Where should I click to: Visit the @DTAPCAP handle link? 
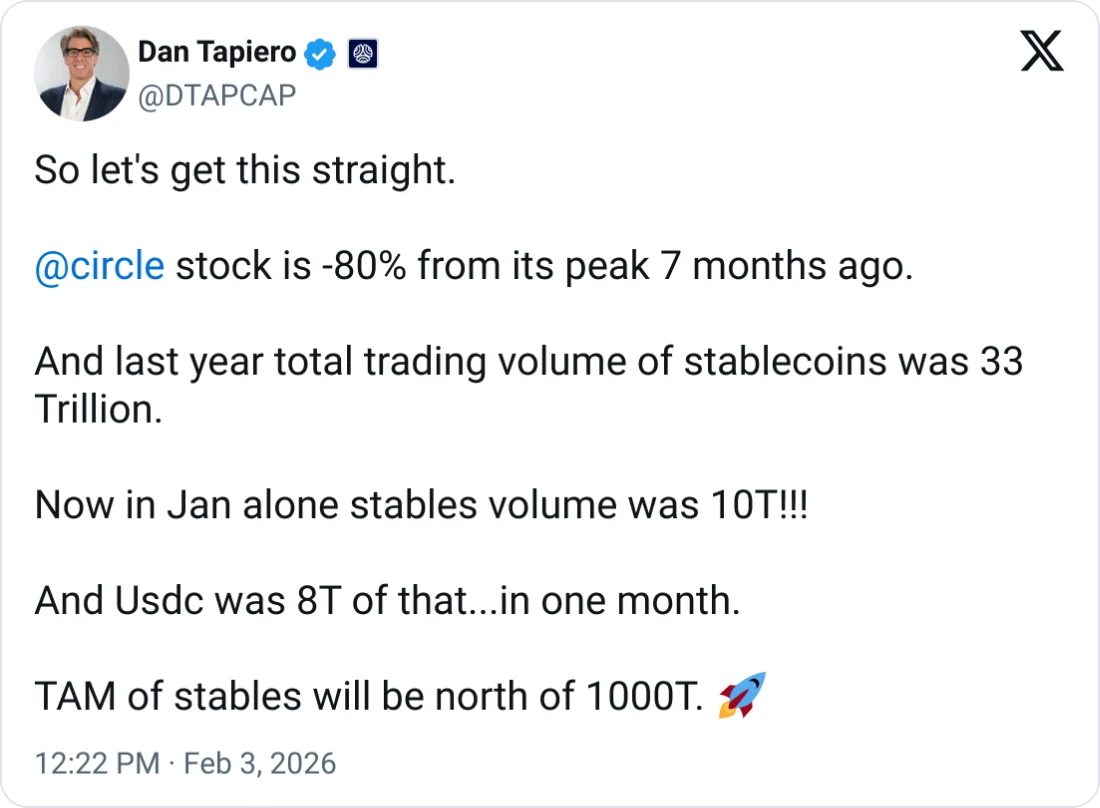click(216, 94)
